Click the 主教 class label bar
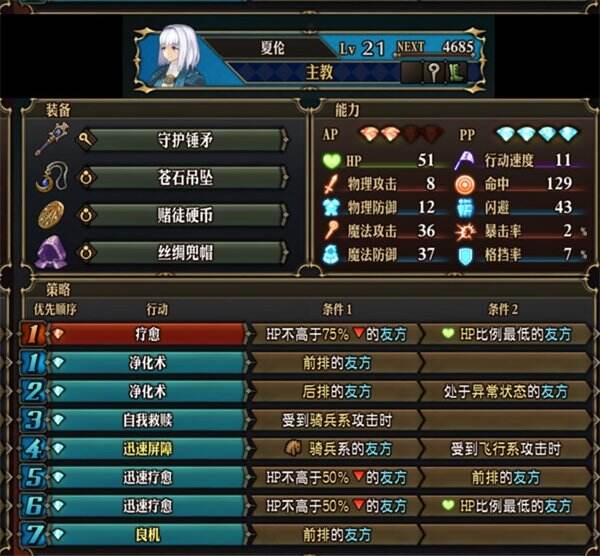Viewport: 600px width, 556px height. (x=318, y=72)
